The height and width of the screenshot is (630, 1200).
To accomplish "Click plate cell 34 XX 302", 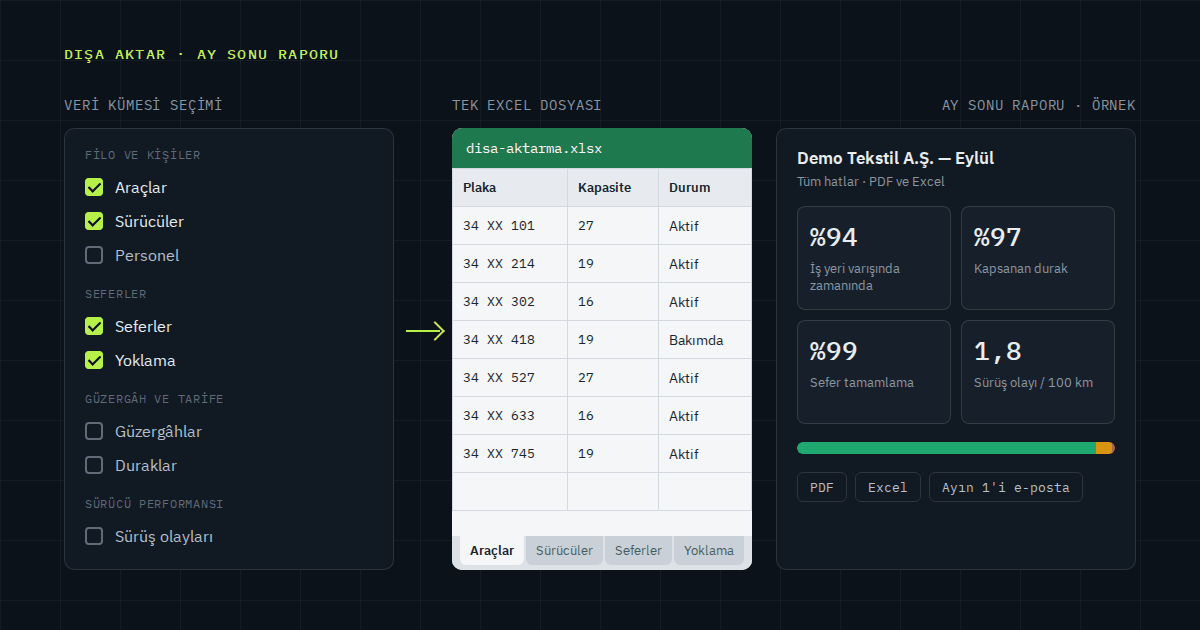I will [510, 302].
